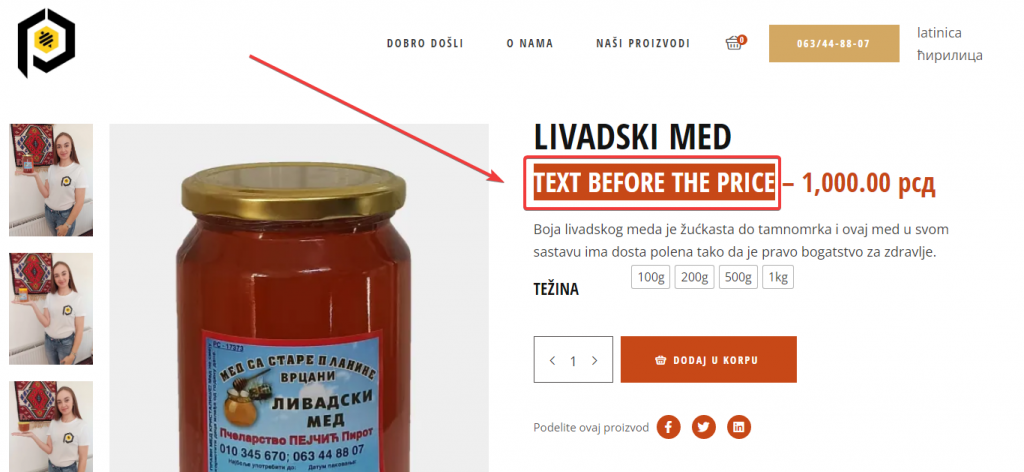This screenshot has height=472, width=1024.
Task: Increase quantity with the right arrow
Action: point(594,360)
